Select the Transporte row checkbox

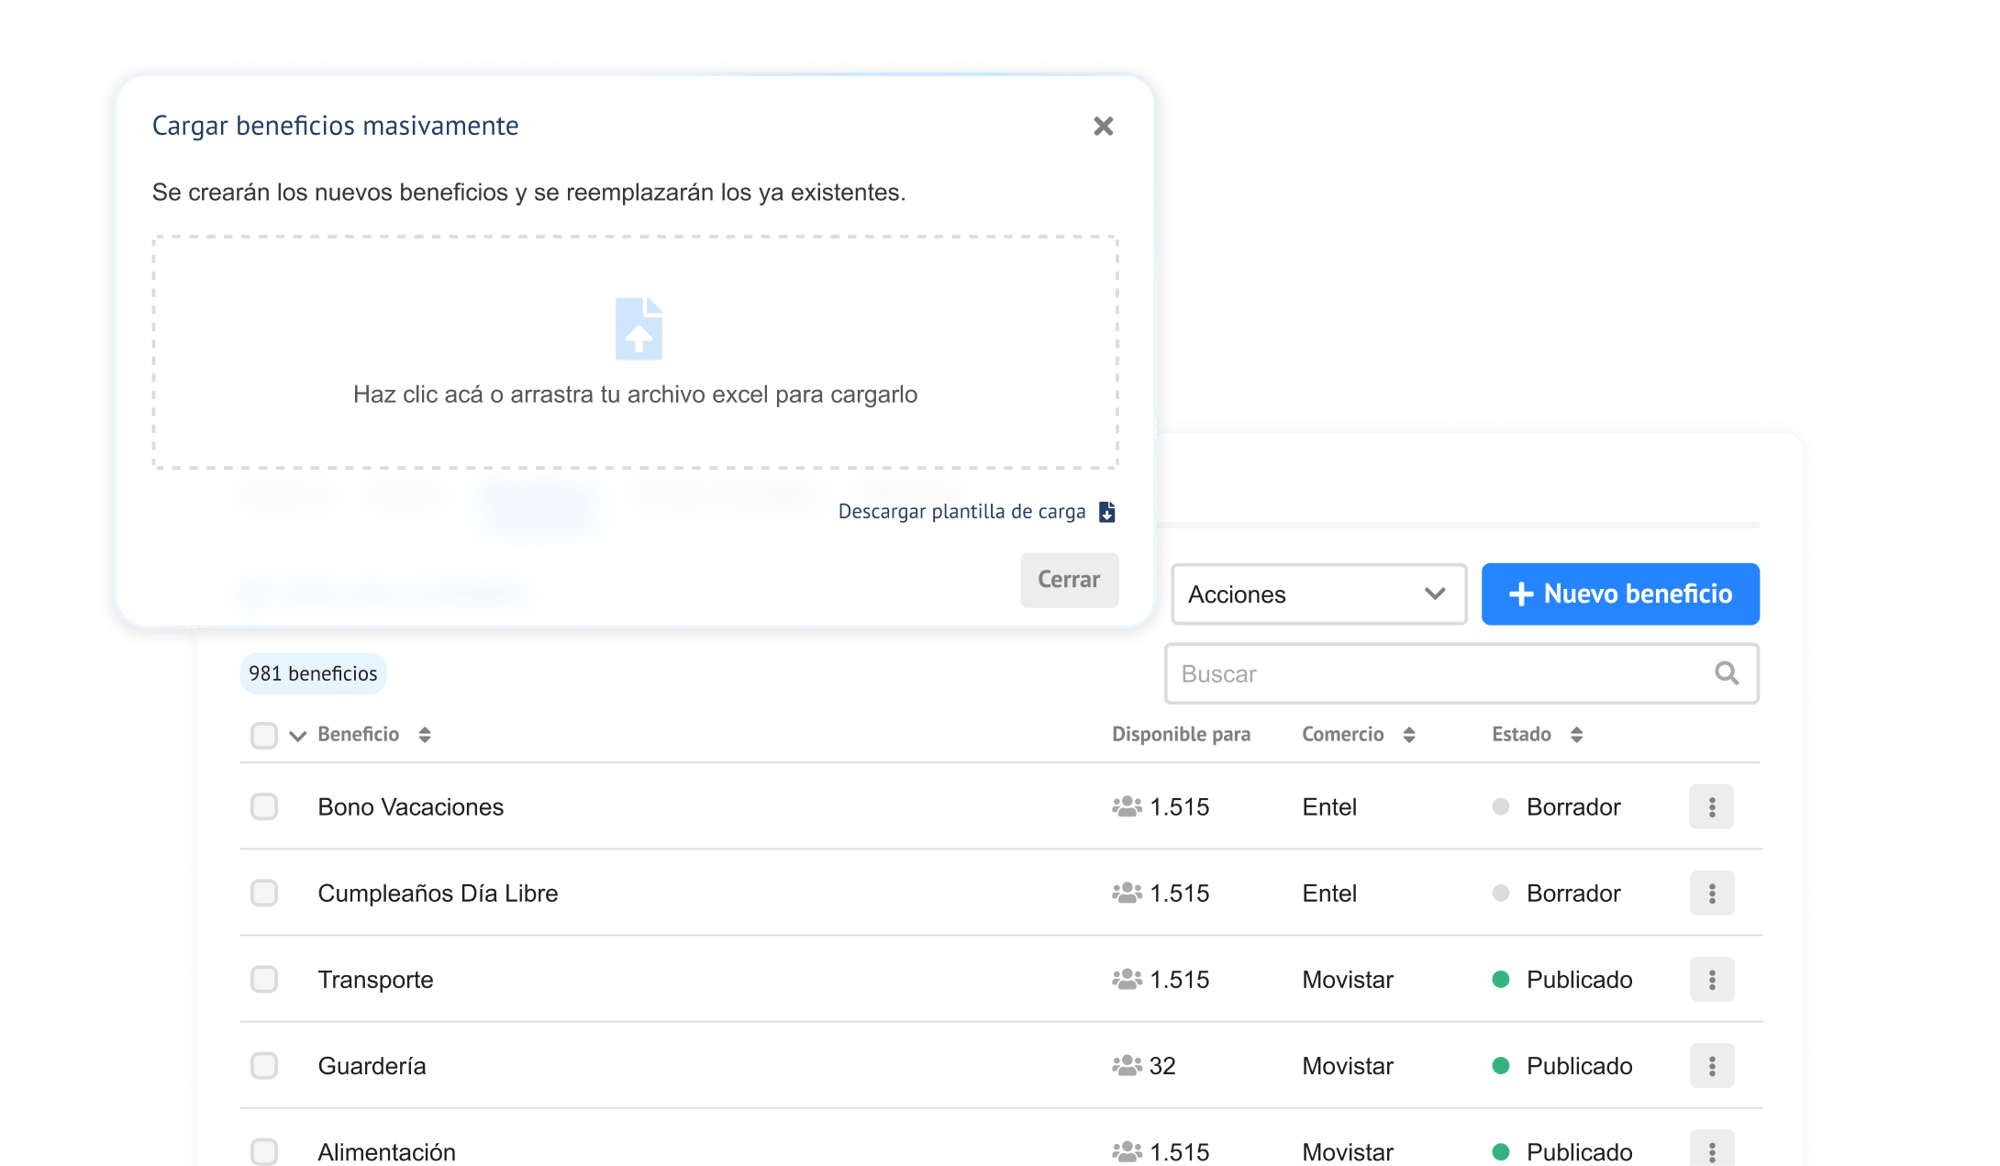264,980
